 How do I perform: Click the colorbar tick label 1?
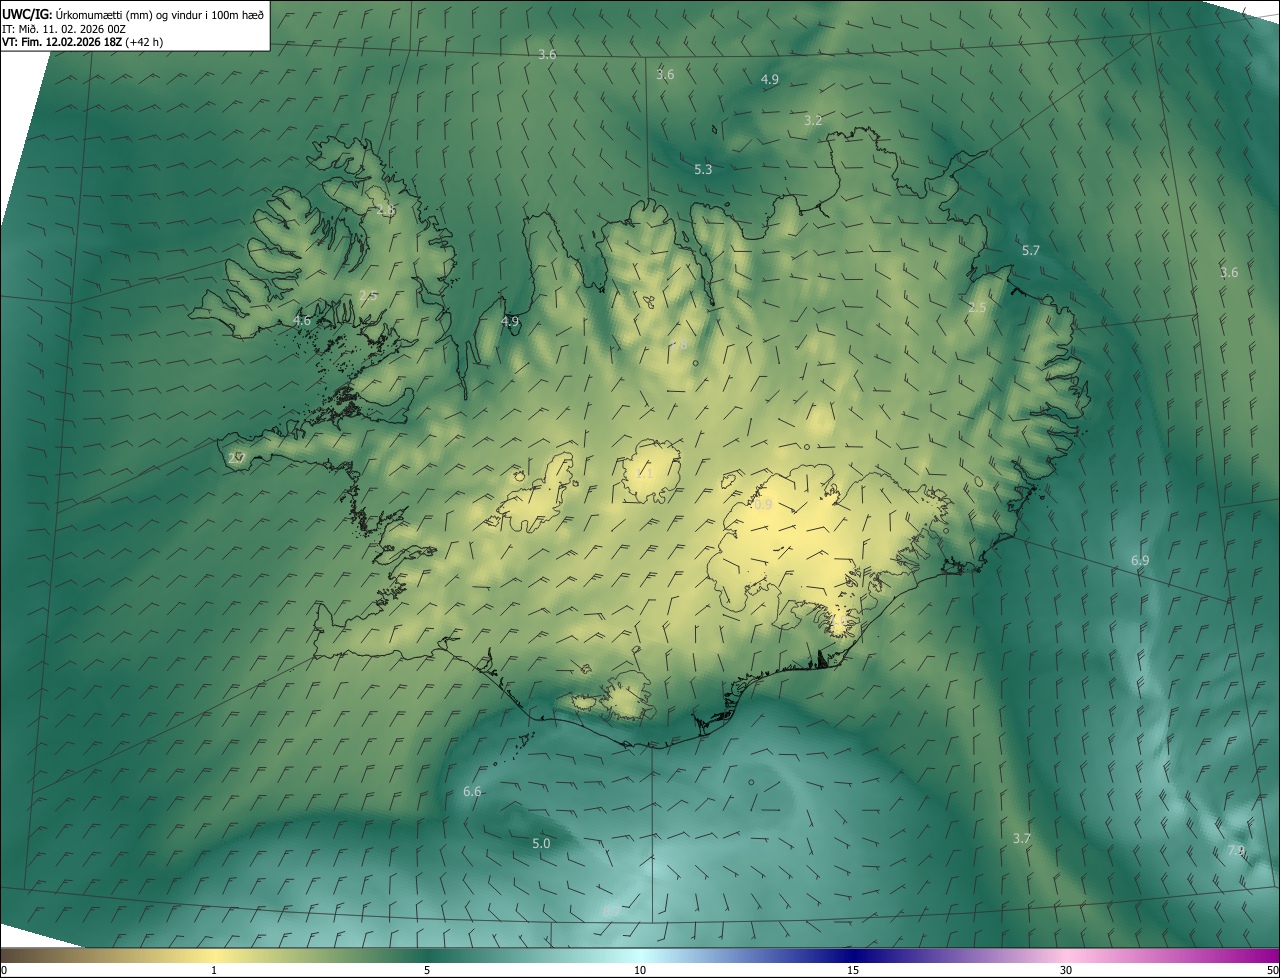coord(214,971)
